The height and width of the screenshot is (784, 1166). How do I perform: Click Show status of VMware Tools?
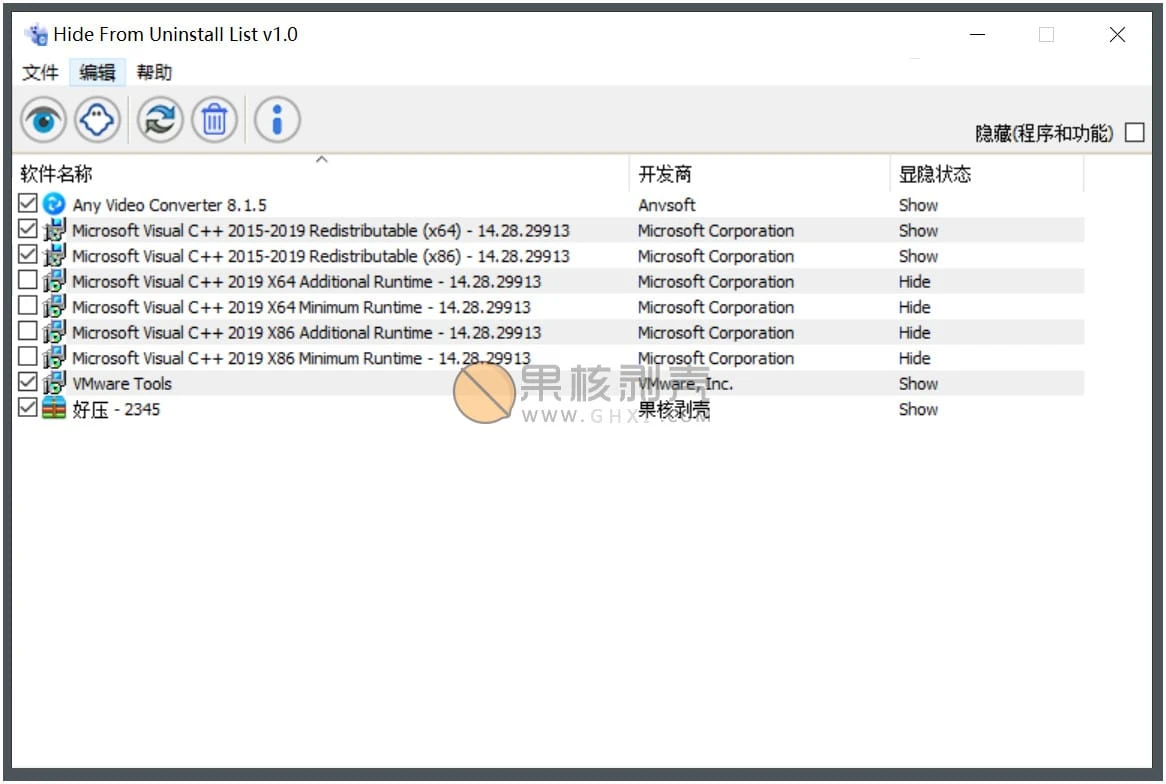918,384
